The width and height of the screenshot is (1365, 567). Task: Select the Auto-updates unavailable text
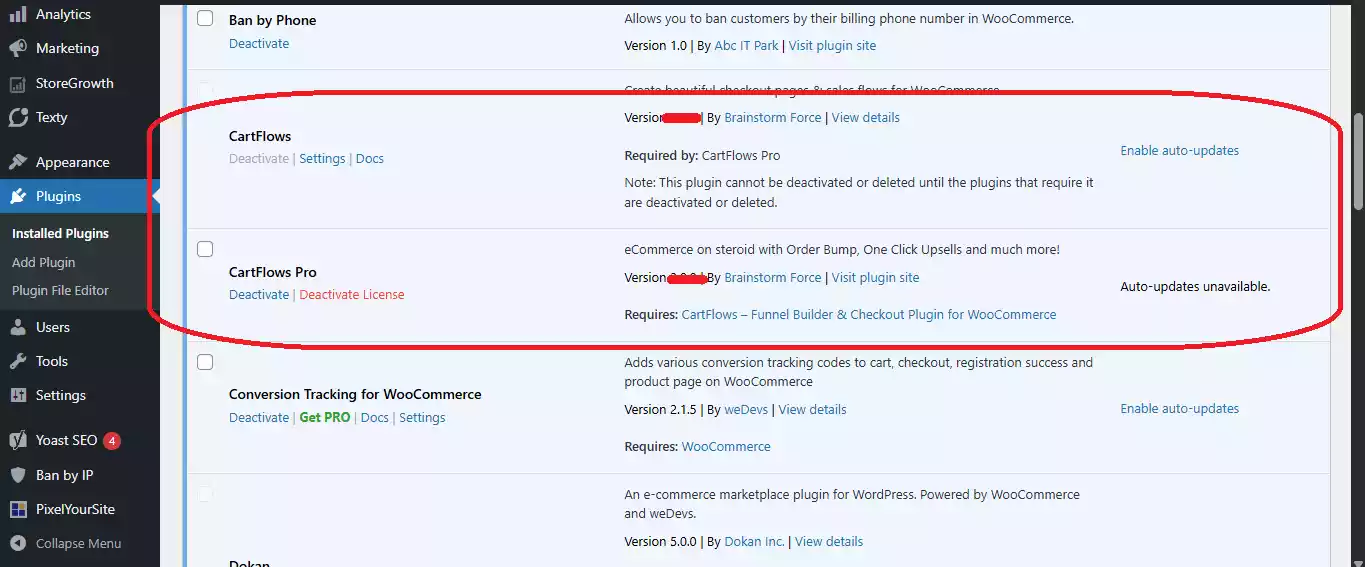tap(1195, 286)
